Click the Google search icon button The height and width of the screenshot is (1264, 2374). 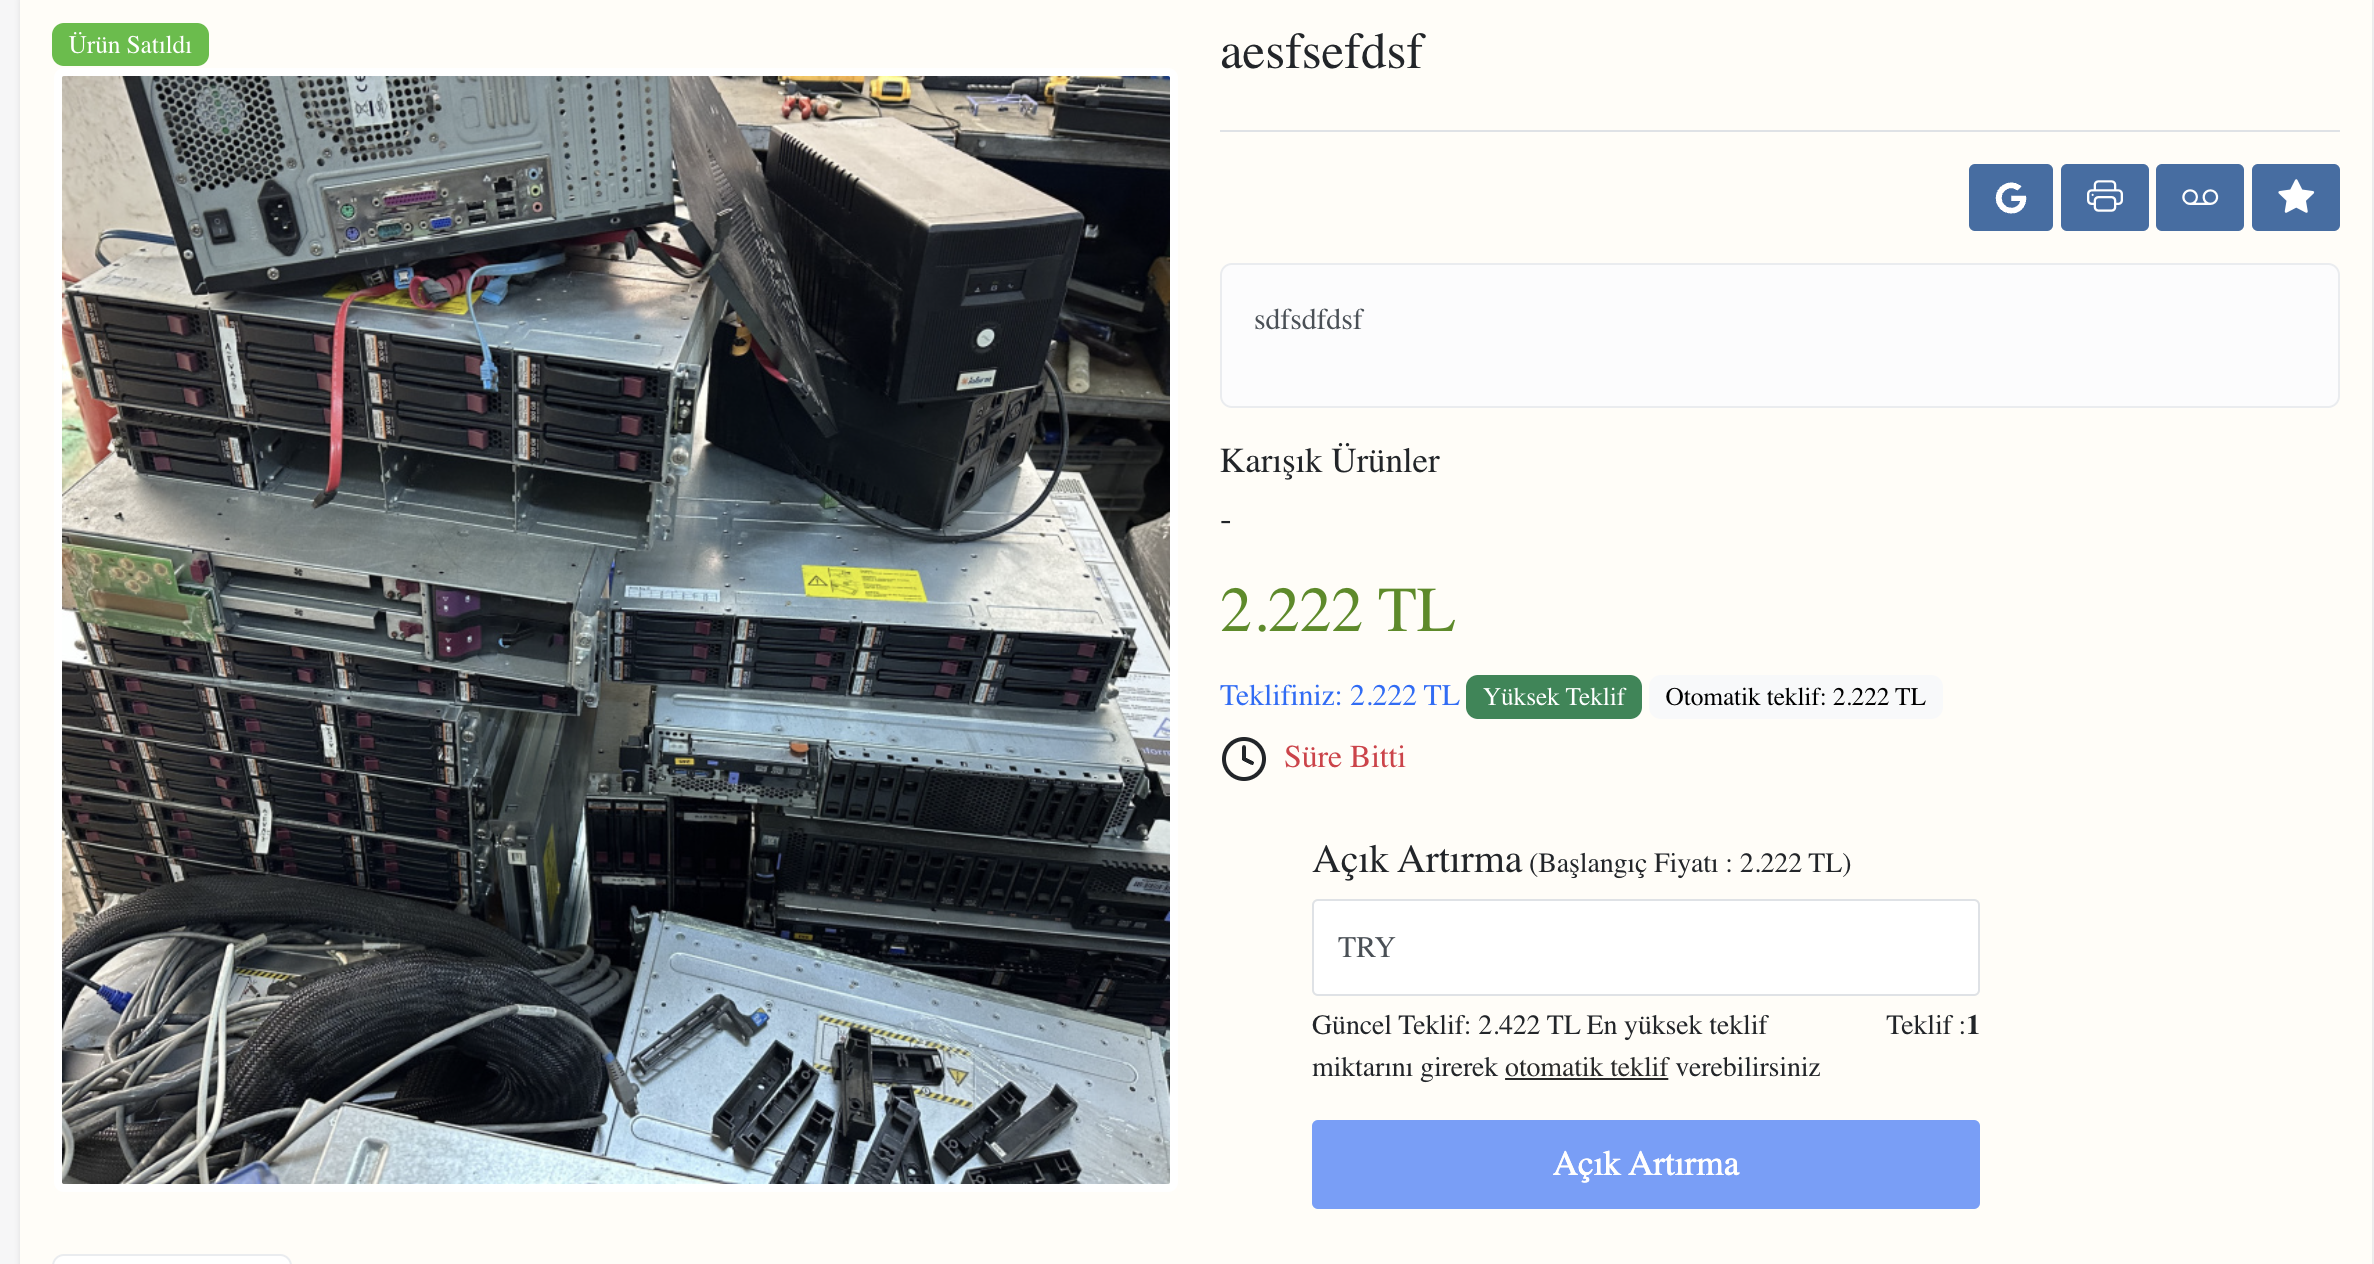tap(2010, 197)
